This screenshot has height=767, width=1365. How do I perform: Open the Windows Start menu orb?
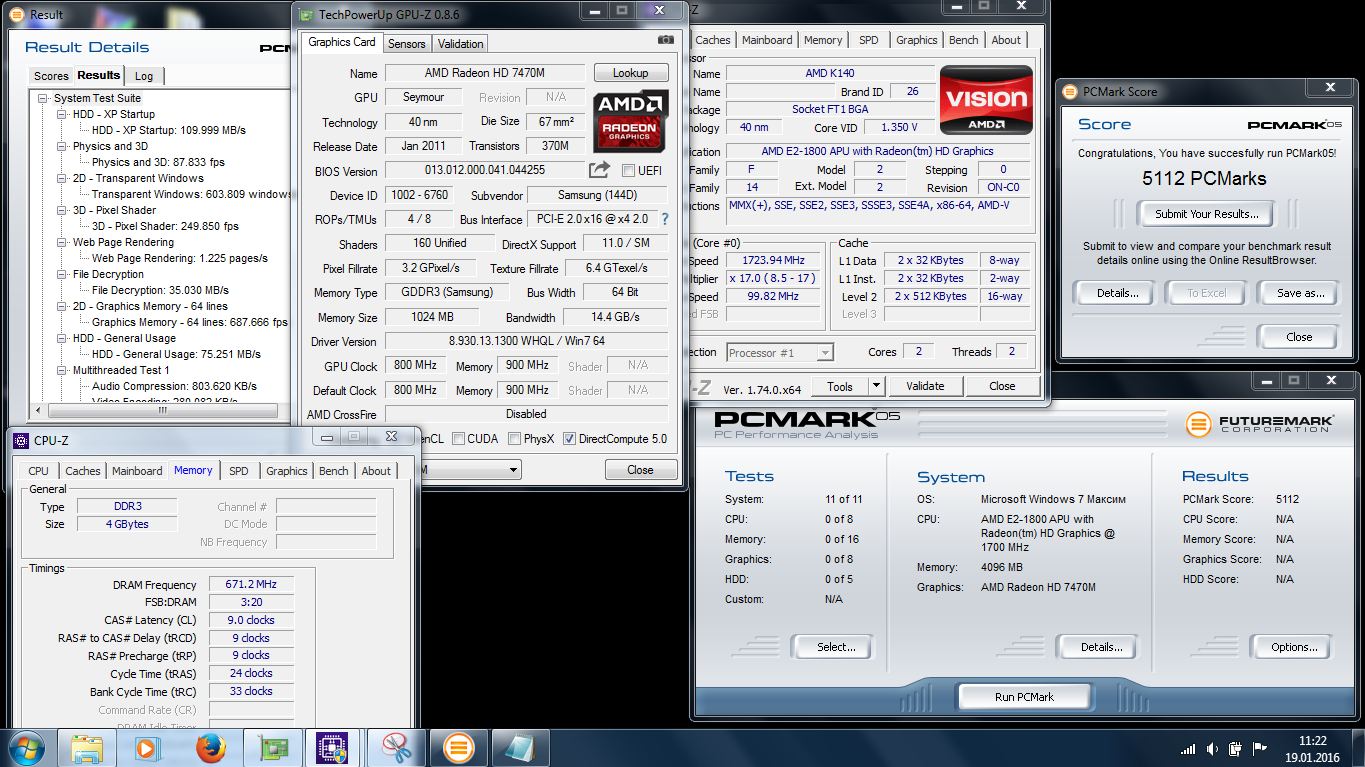pos(25,748)
